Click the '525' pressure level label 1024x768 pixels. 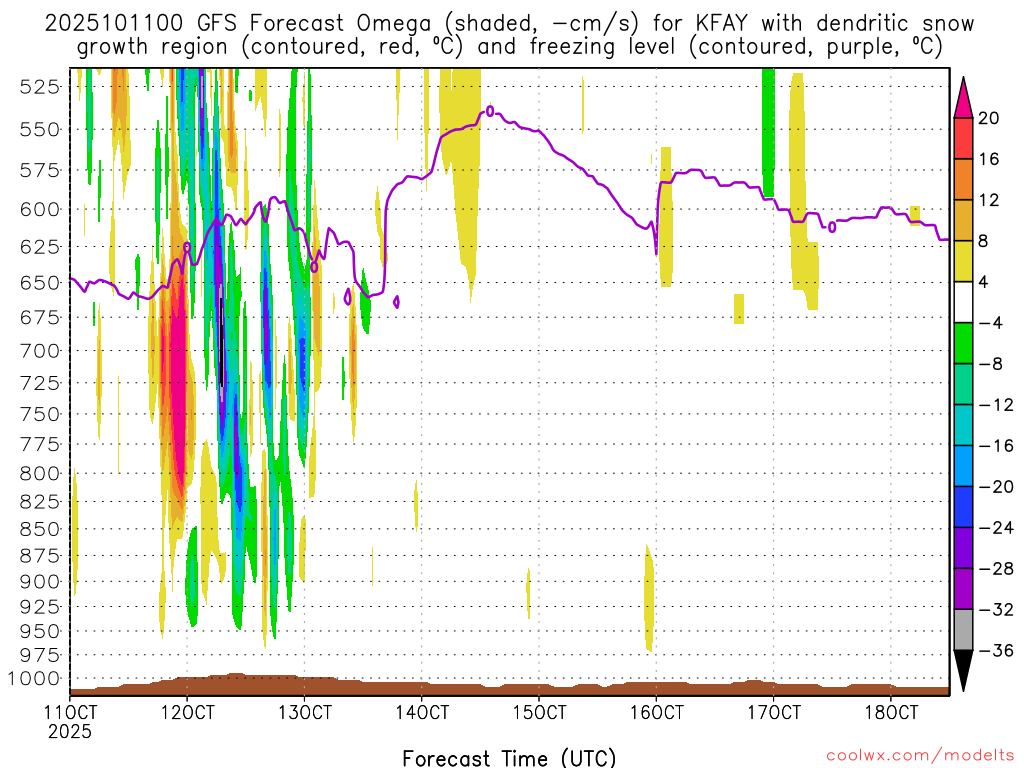(40, 86)
